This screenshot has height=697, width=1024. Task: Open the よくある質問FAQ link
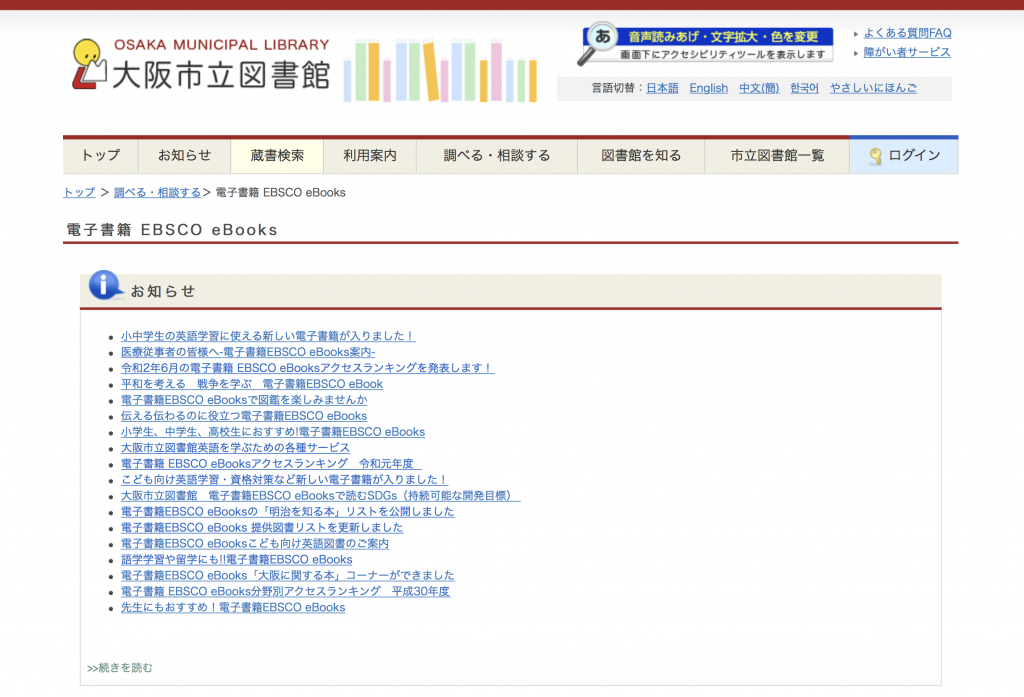[907, 33]
